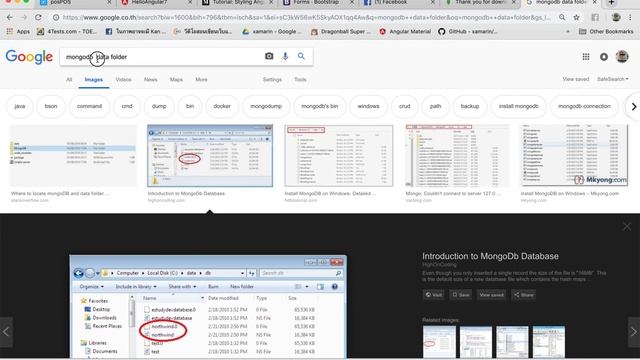The width and height of the screenshot is (640, 360).
Task: Go to the previous image in preview
Action: pyautogui.click(x=6, y=332)
